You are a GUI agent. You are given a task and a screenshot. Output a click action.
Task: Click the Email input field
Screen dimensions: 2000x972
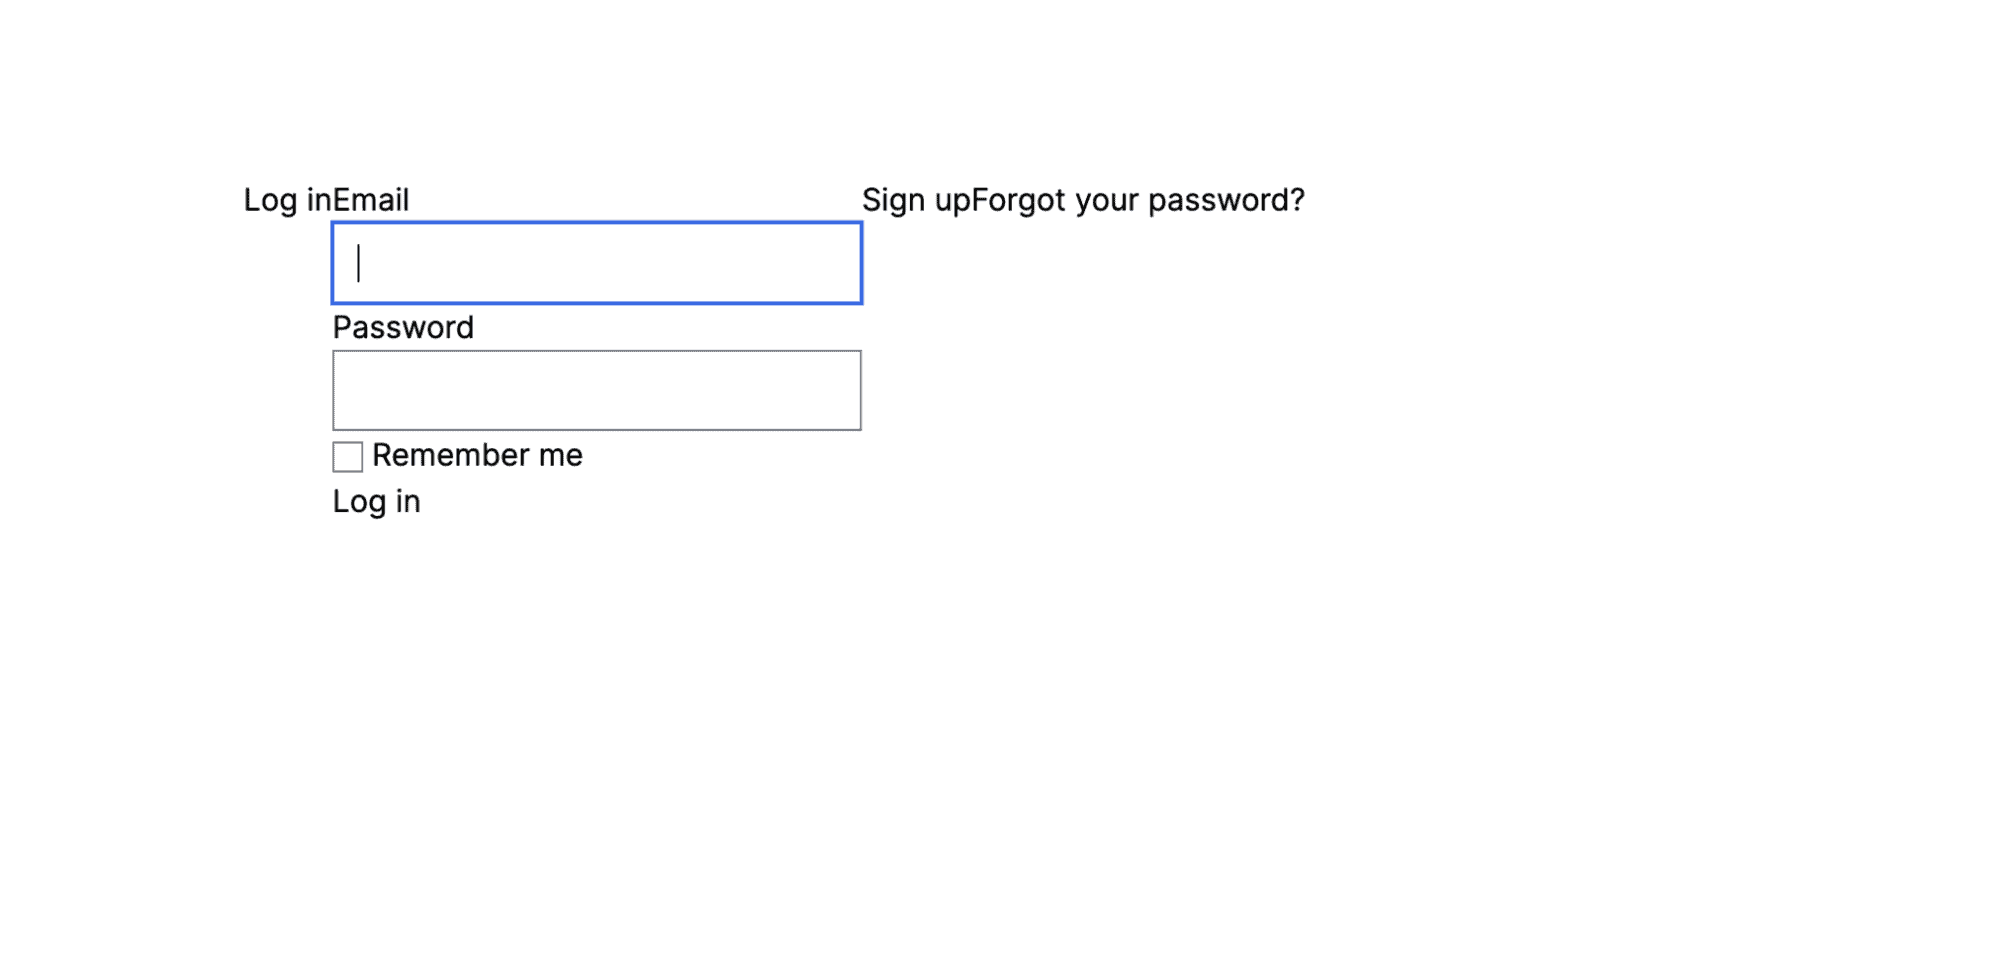click(596, 263)
